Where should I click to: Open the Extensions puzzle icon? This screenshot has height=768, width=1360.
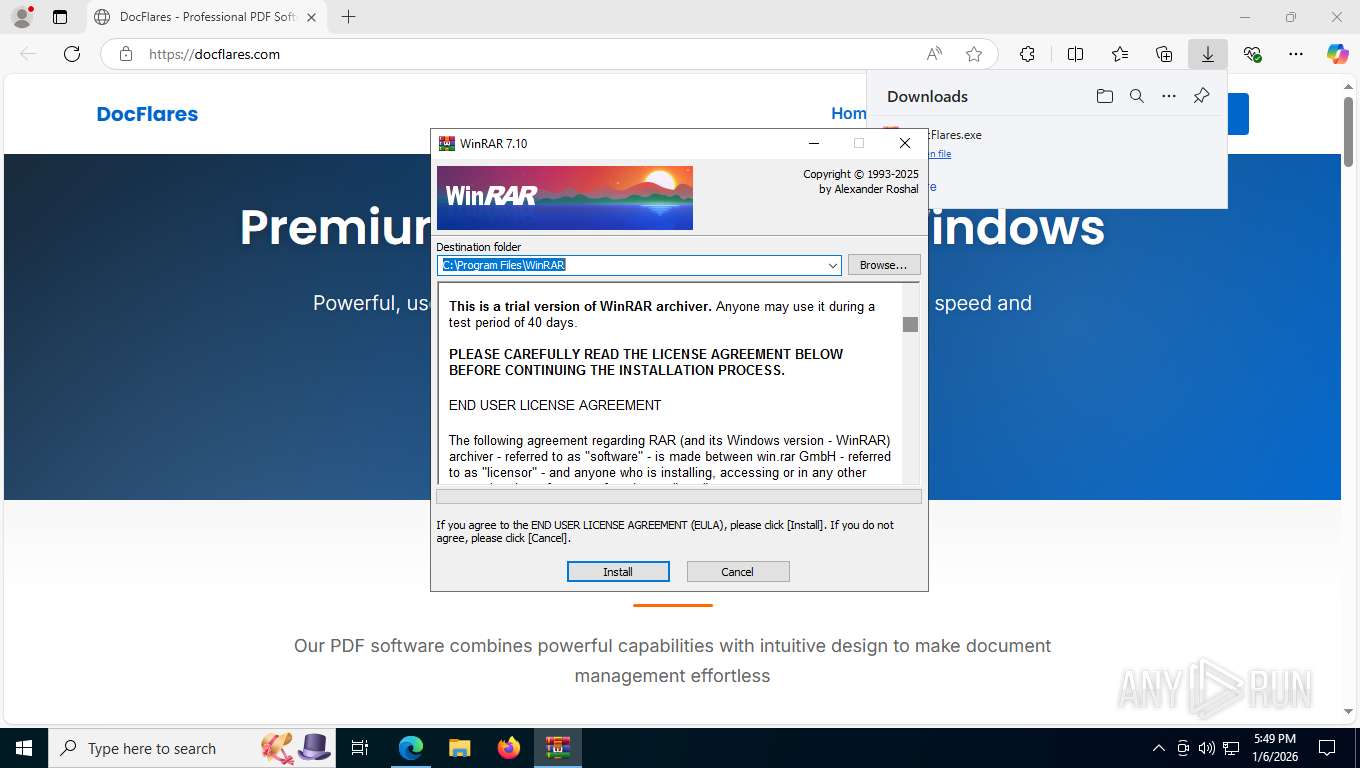1027,54
